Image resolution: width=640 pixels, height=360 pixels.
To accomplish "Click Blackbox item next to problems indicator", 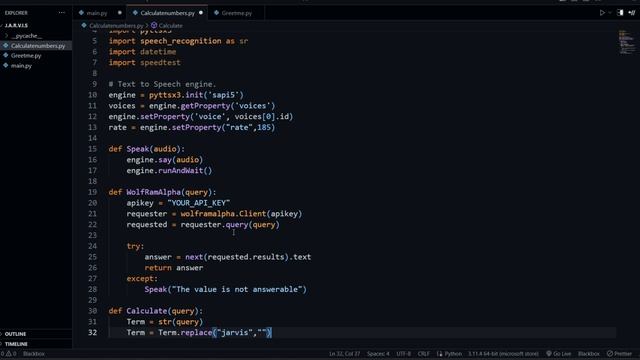I will coord(33,354).
